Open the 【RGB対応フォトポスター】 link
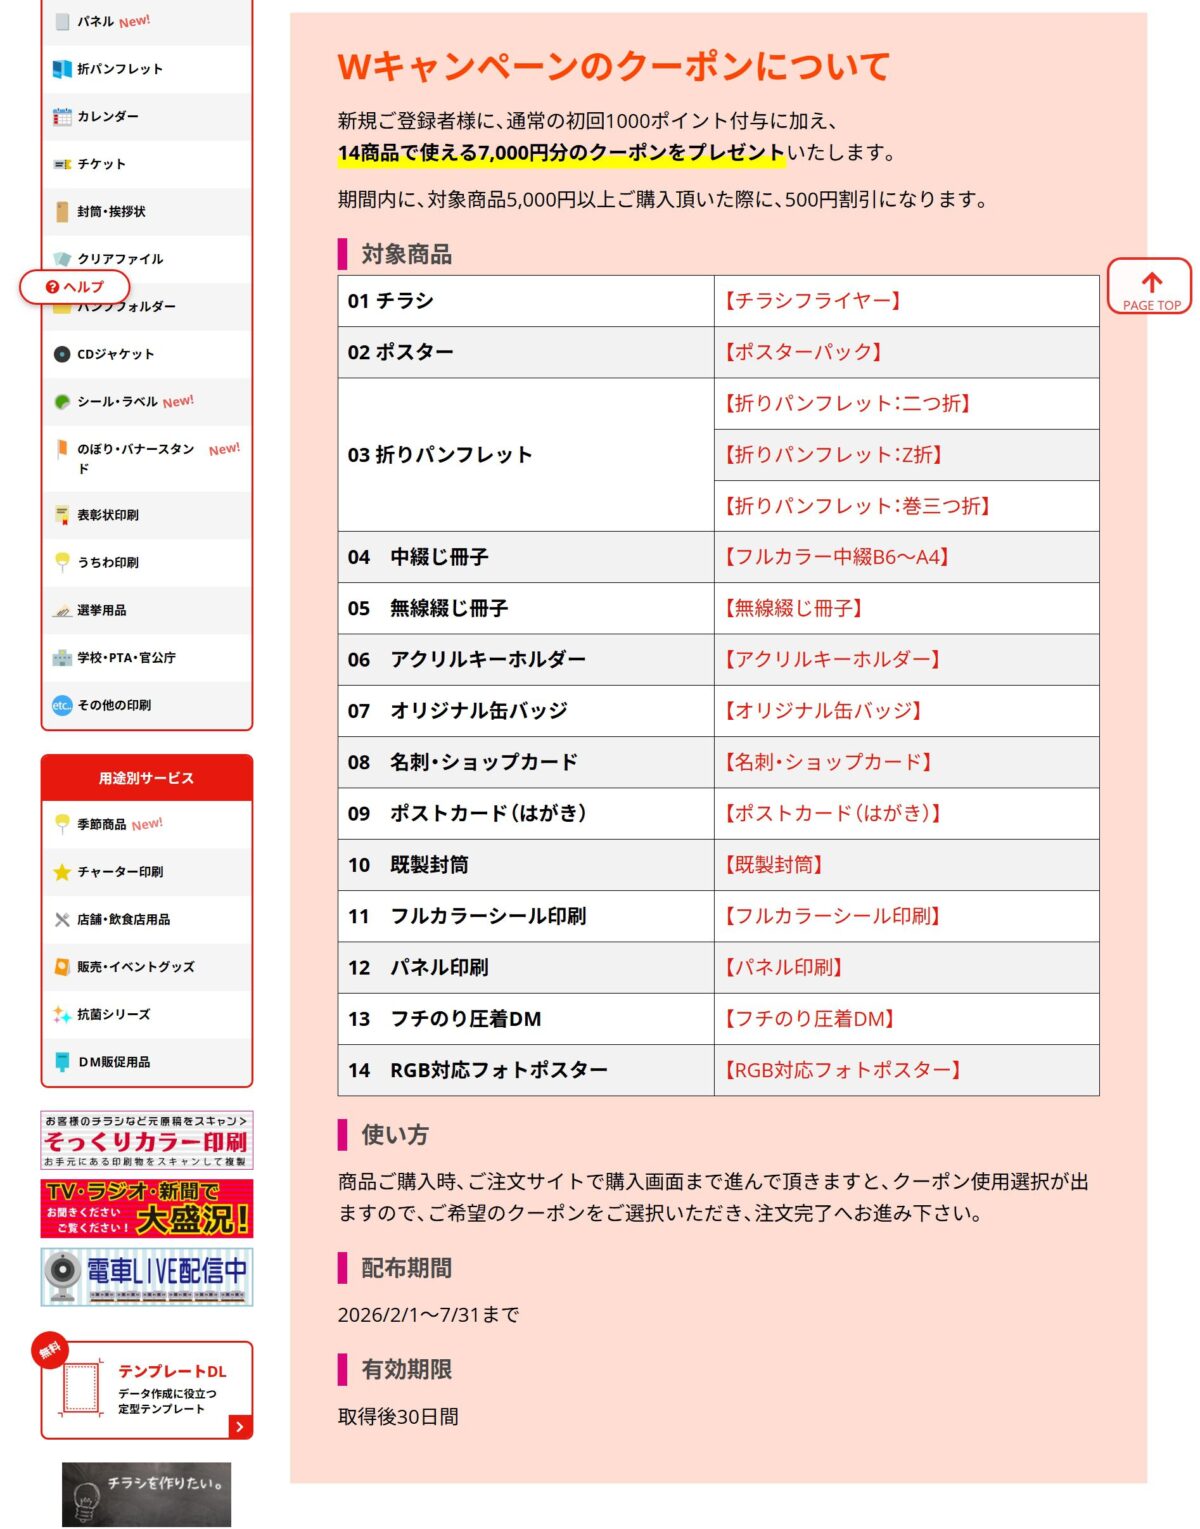 pyautogui.click(x=843, y=1069)
